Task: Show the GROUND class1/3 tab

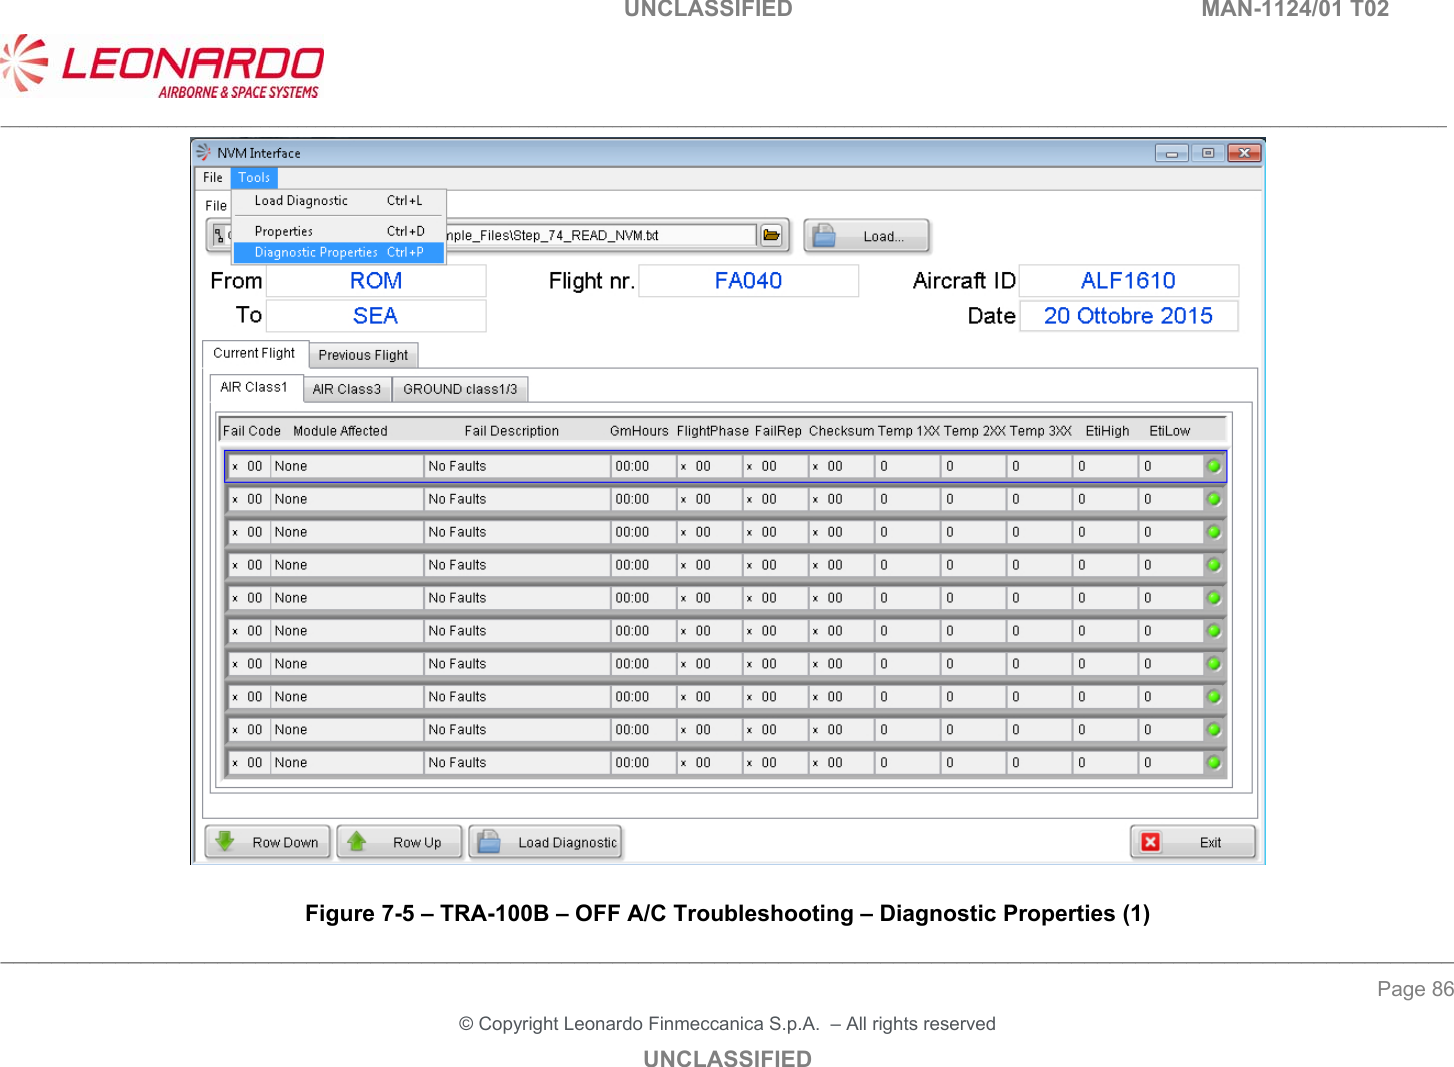Action: [x=460, y=389]
